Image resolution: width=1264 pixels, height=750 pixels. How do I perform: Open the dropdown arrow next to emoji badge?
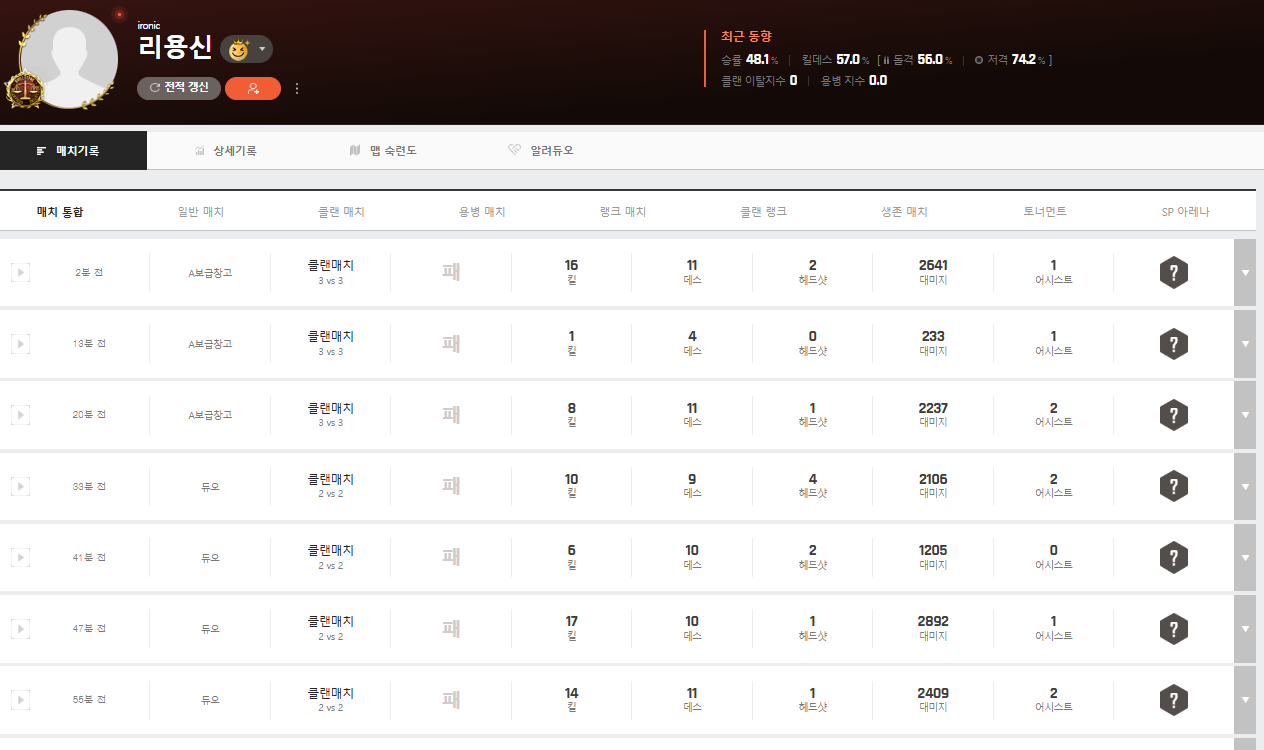click(x=262, y=49)
